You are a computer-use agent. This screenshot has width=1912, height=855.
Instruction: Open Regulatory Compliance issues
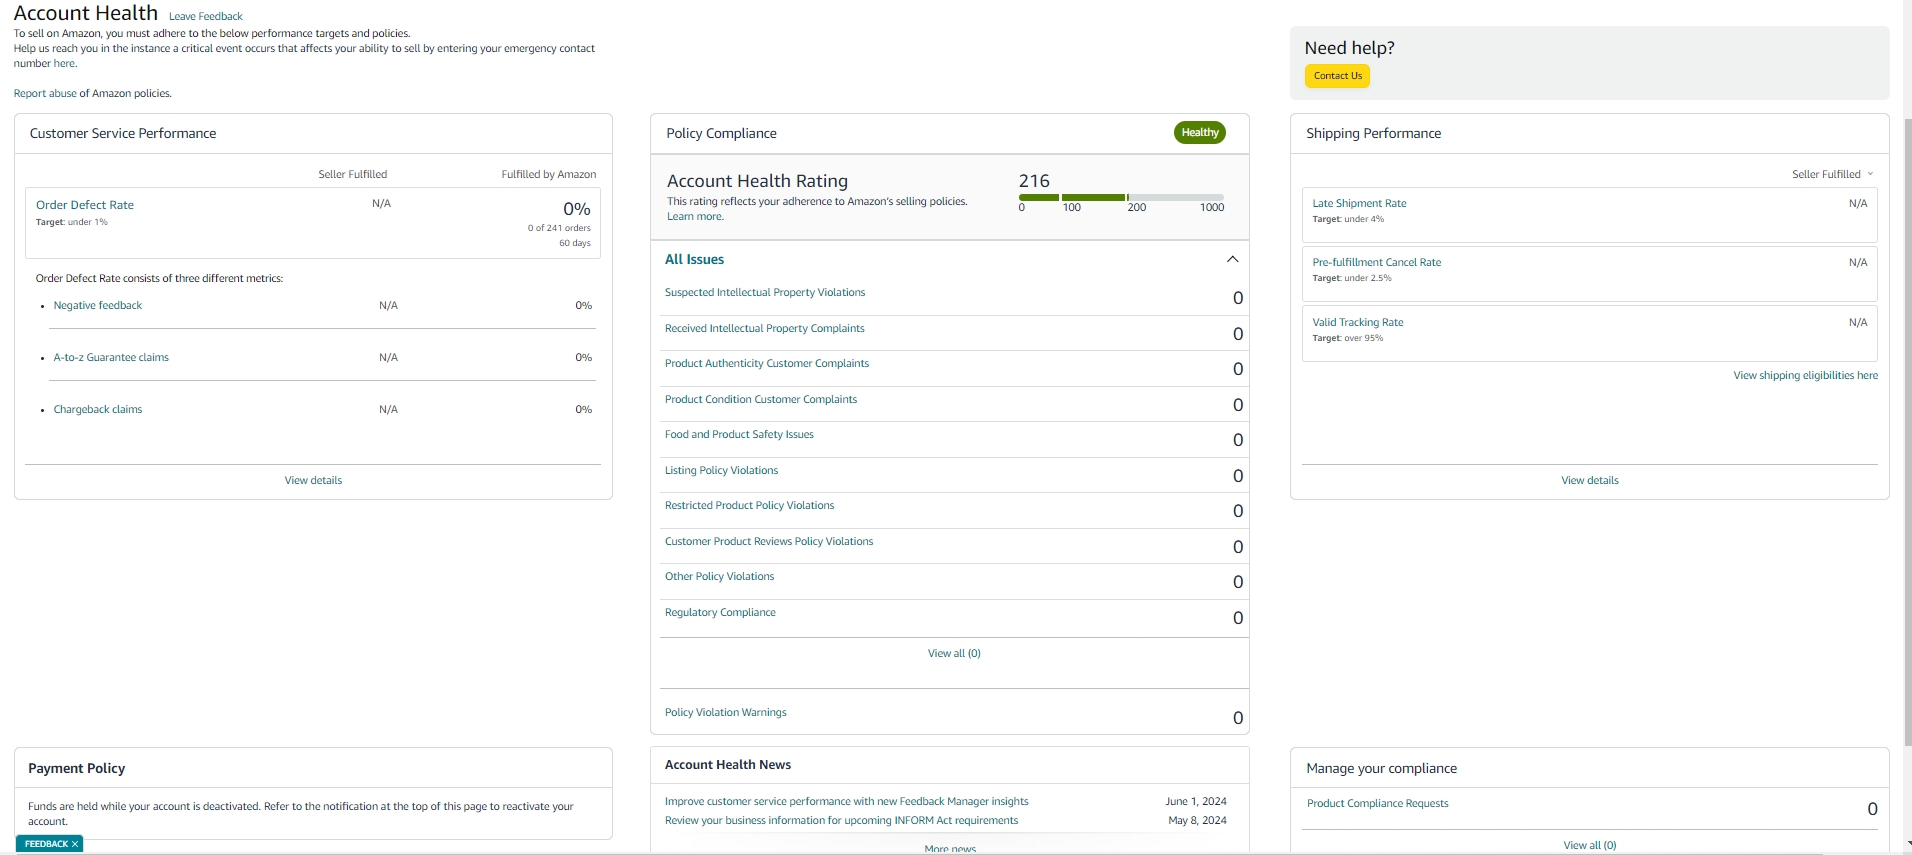click(x=720, y=612)
